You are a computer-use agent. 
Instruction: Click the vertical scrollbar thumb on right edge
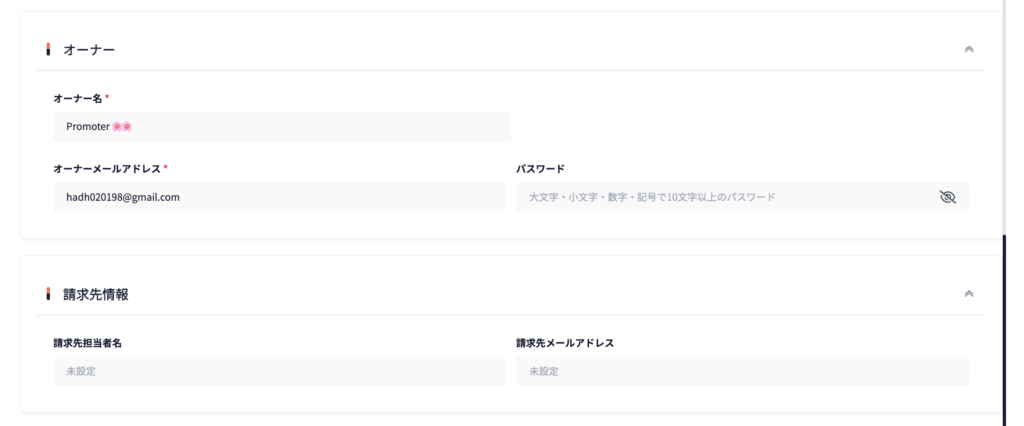coord(1004,330)
